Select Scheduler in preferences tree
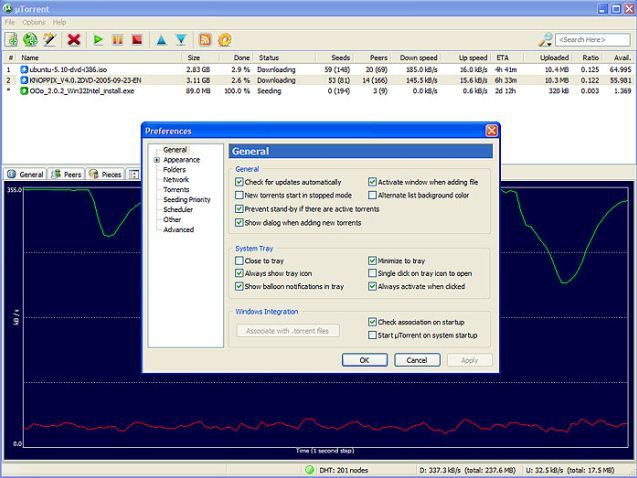 click(x=178, y=210)
